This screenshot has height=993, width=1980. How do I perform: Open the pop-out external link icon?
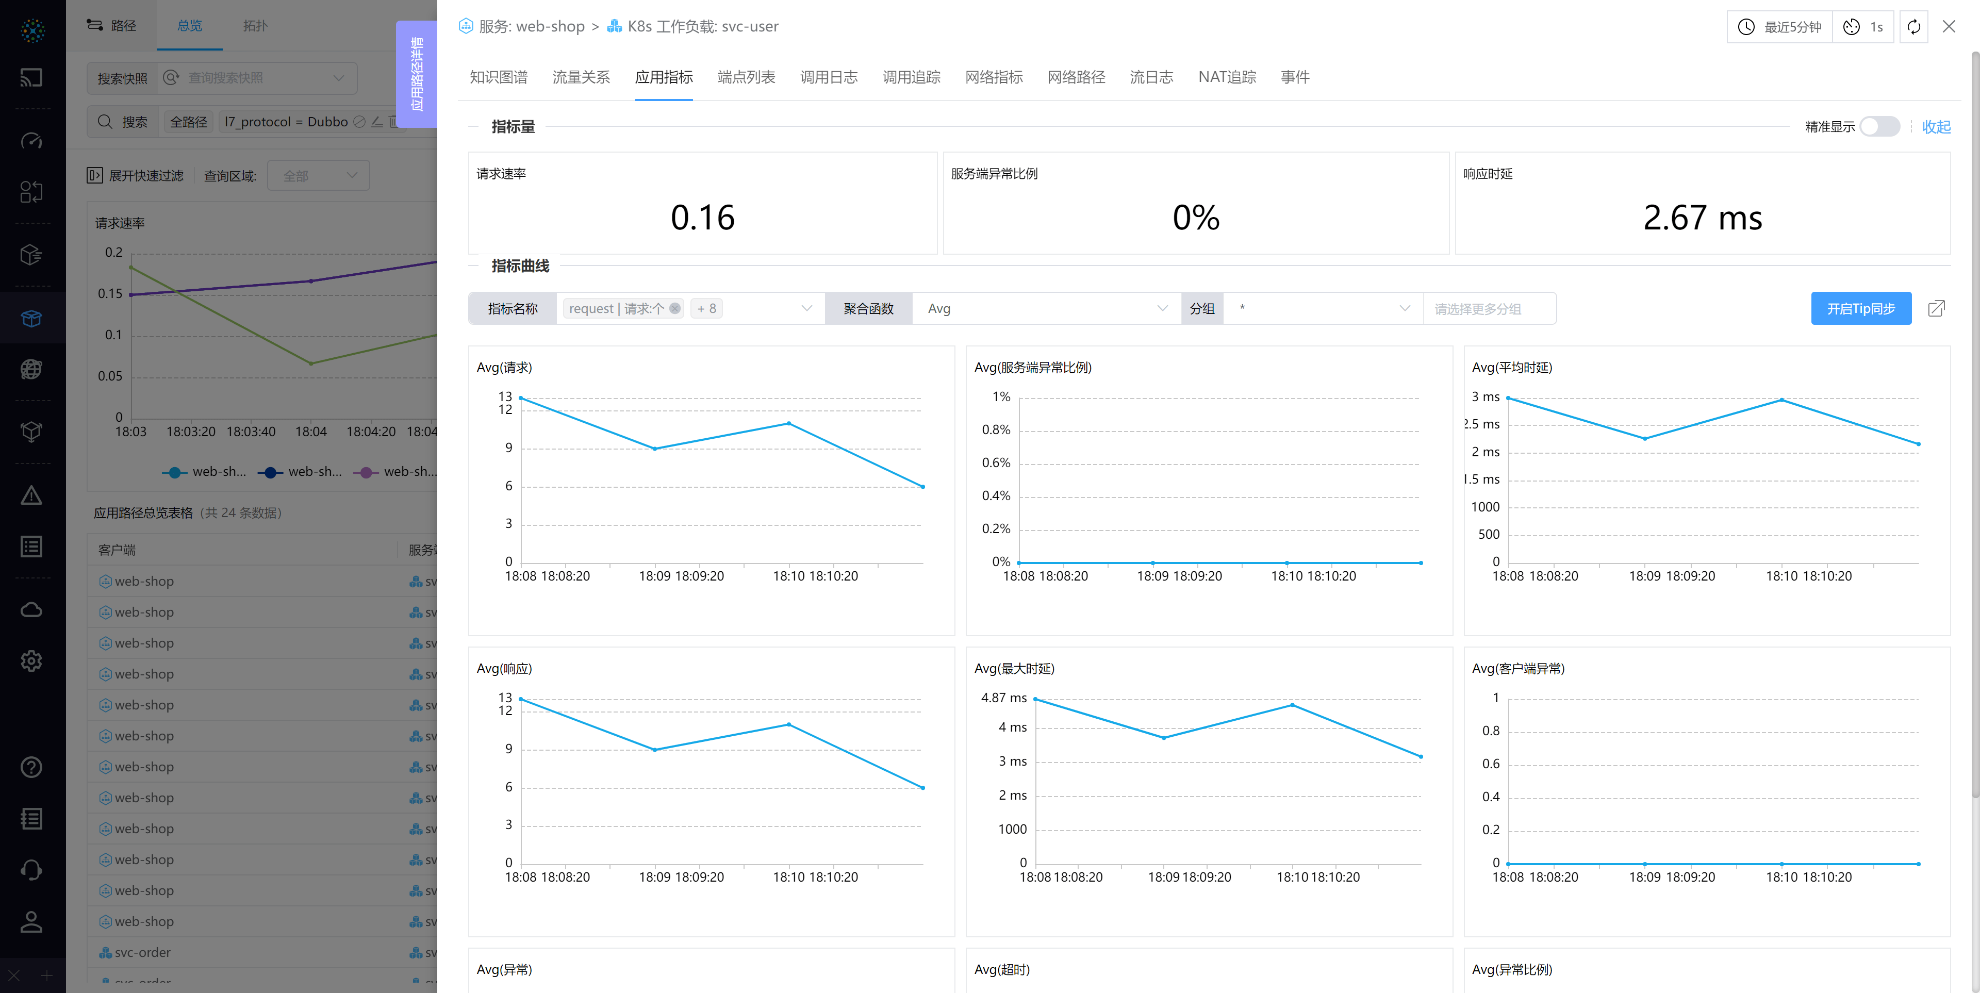pos(1936,309)
